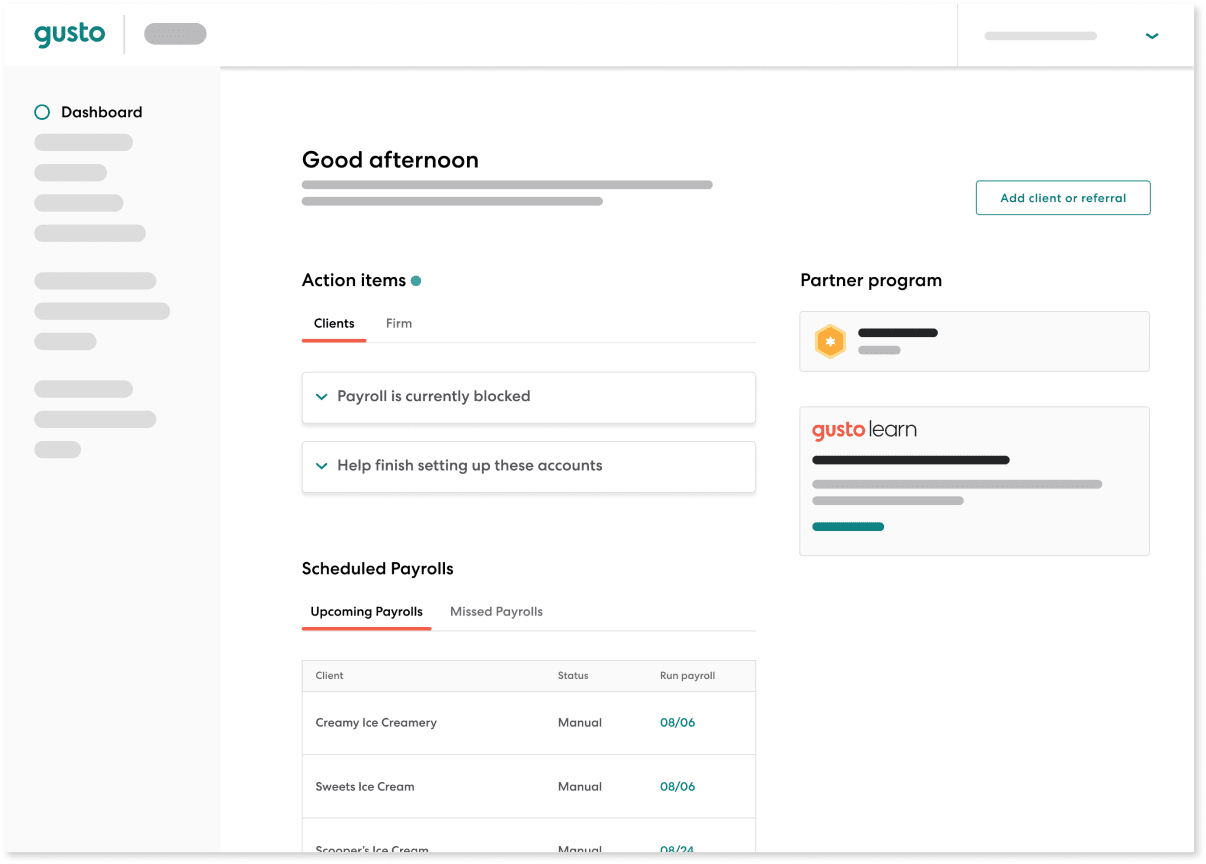Click the Partner program tier card

pyautogui.click(x=974, y=341)
